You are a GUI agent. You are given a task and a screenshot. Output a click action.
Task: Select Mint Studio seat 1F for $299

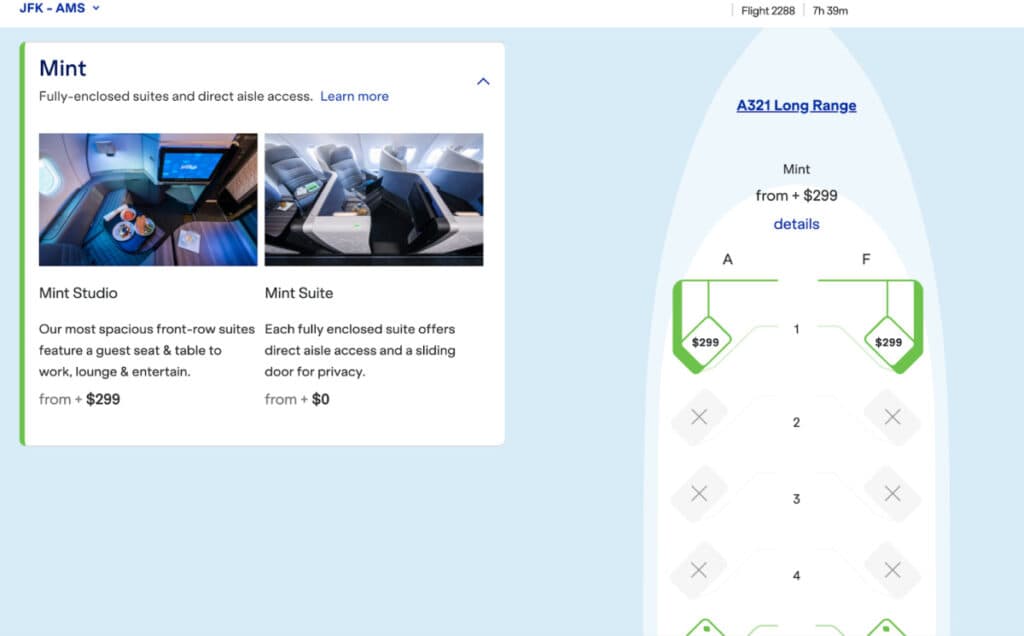[888, 342]
